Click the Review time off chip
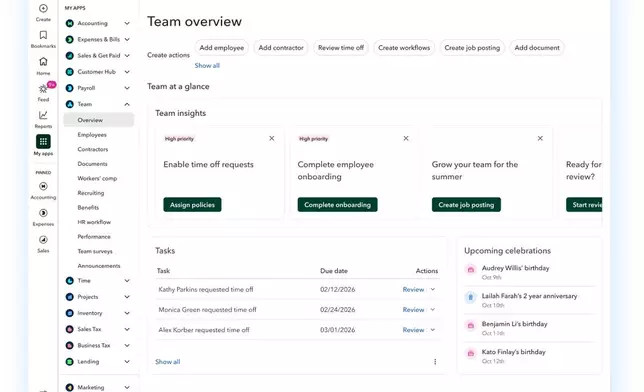The height and width of the screenshot is (392, 644). click(341, 48)
